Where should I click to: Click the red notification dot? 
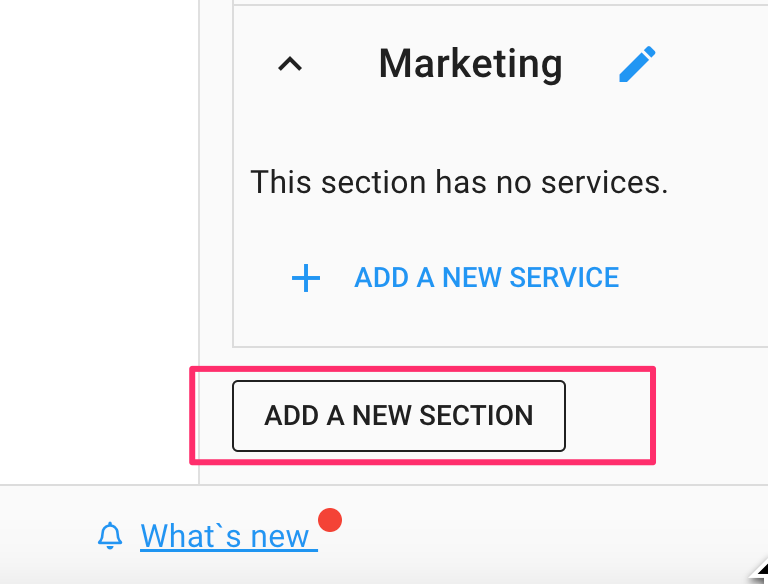coord(330,520)
